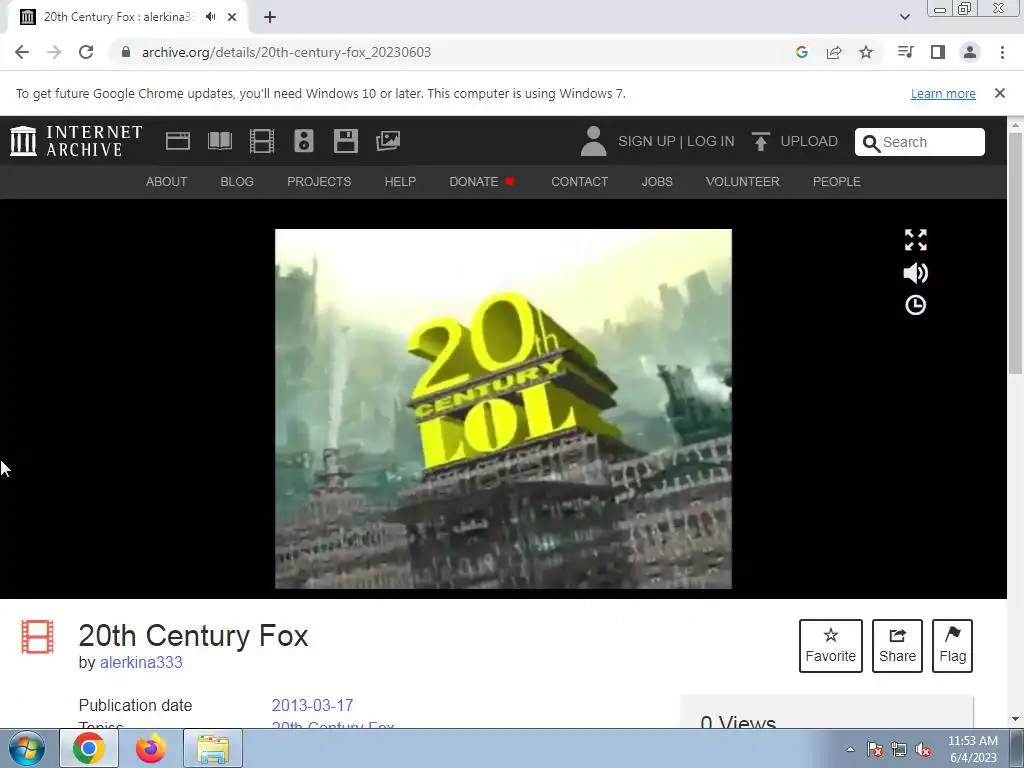This screenshot has height=768, width=1024.
Task: Focus the Internet Archive Search field
Action: click(920, 142)
